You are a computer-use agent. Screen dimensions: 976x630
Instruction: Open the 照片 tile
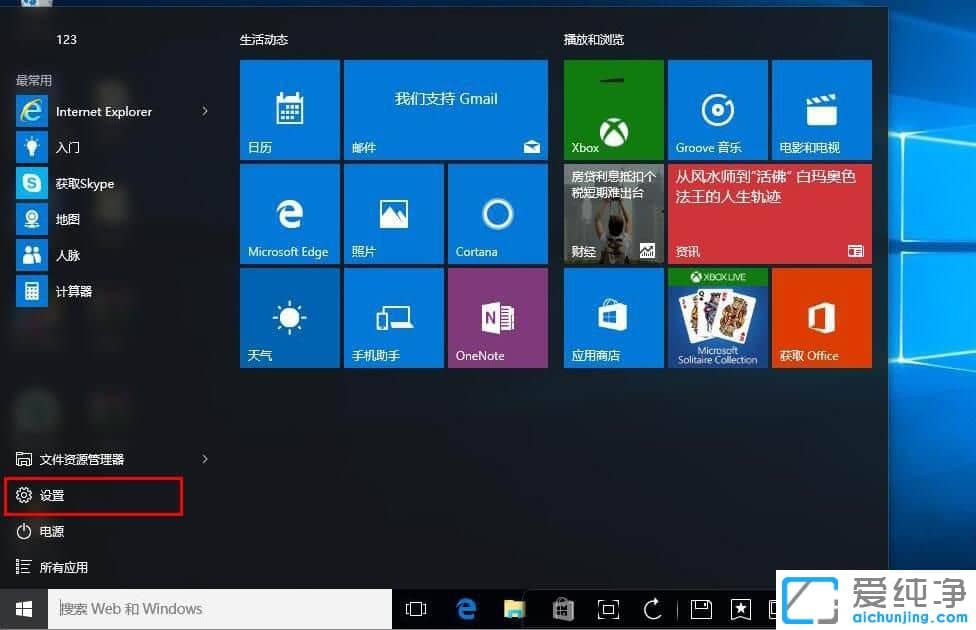(393, 214)
